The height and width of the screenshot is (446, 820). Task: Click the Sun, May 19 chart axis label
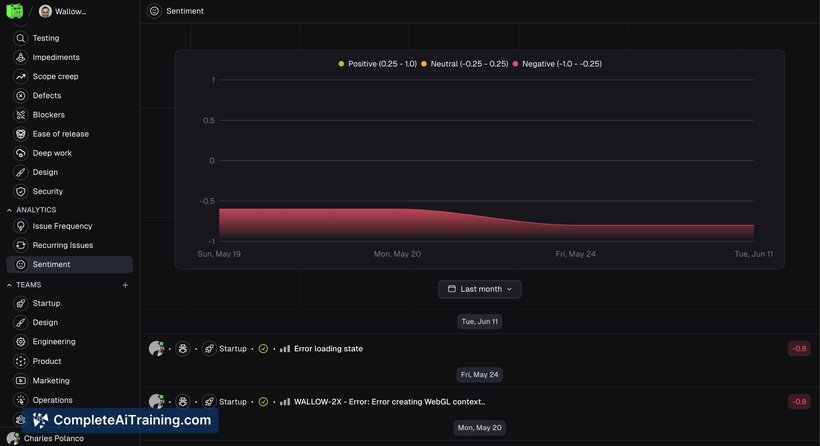pos(219,254)
